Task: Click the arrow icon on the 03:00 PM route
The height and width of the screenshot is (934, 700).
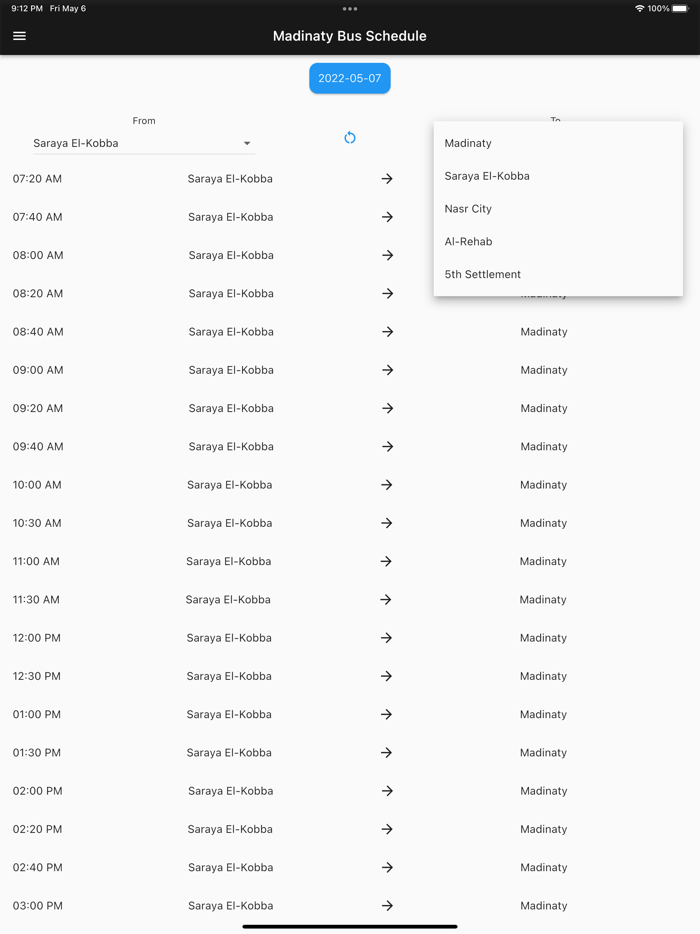Action: pyautogui.click(x=387, y=905)
